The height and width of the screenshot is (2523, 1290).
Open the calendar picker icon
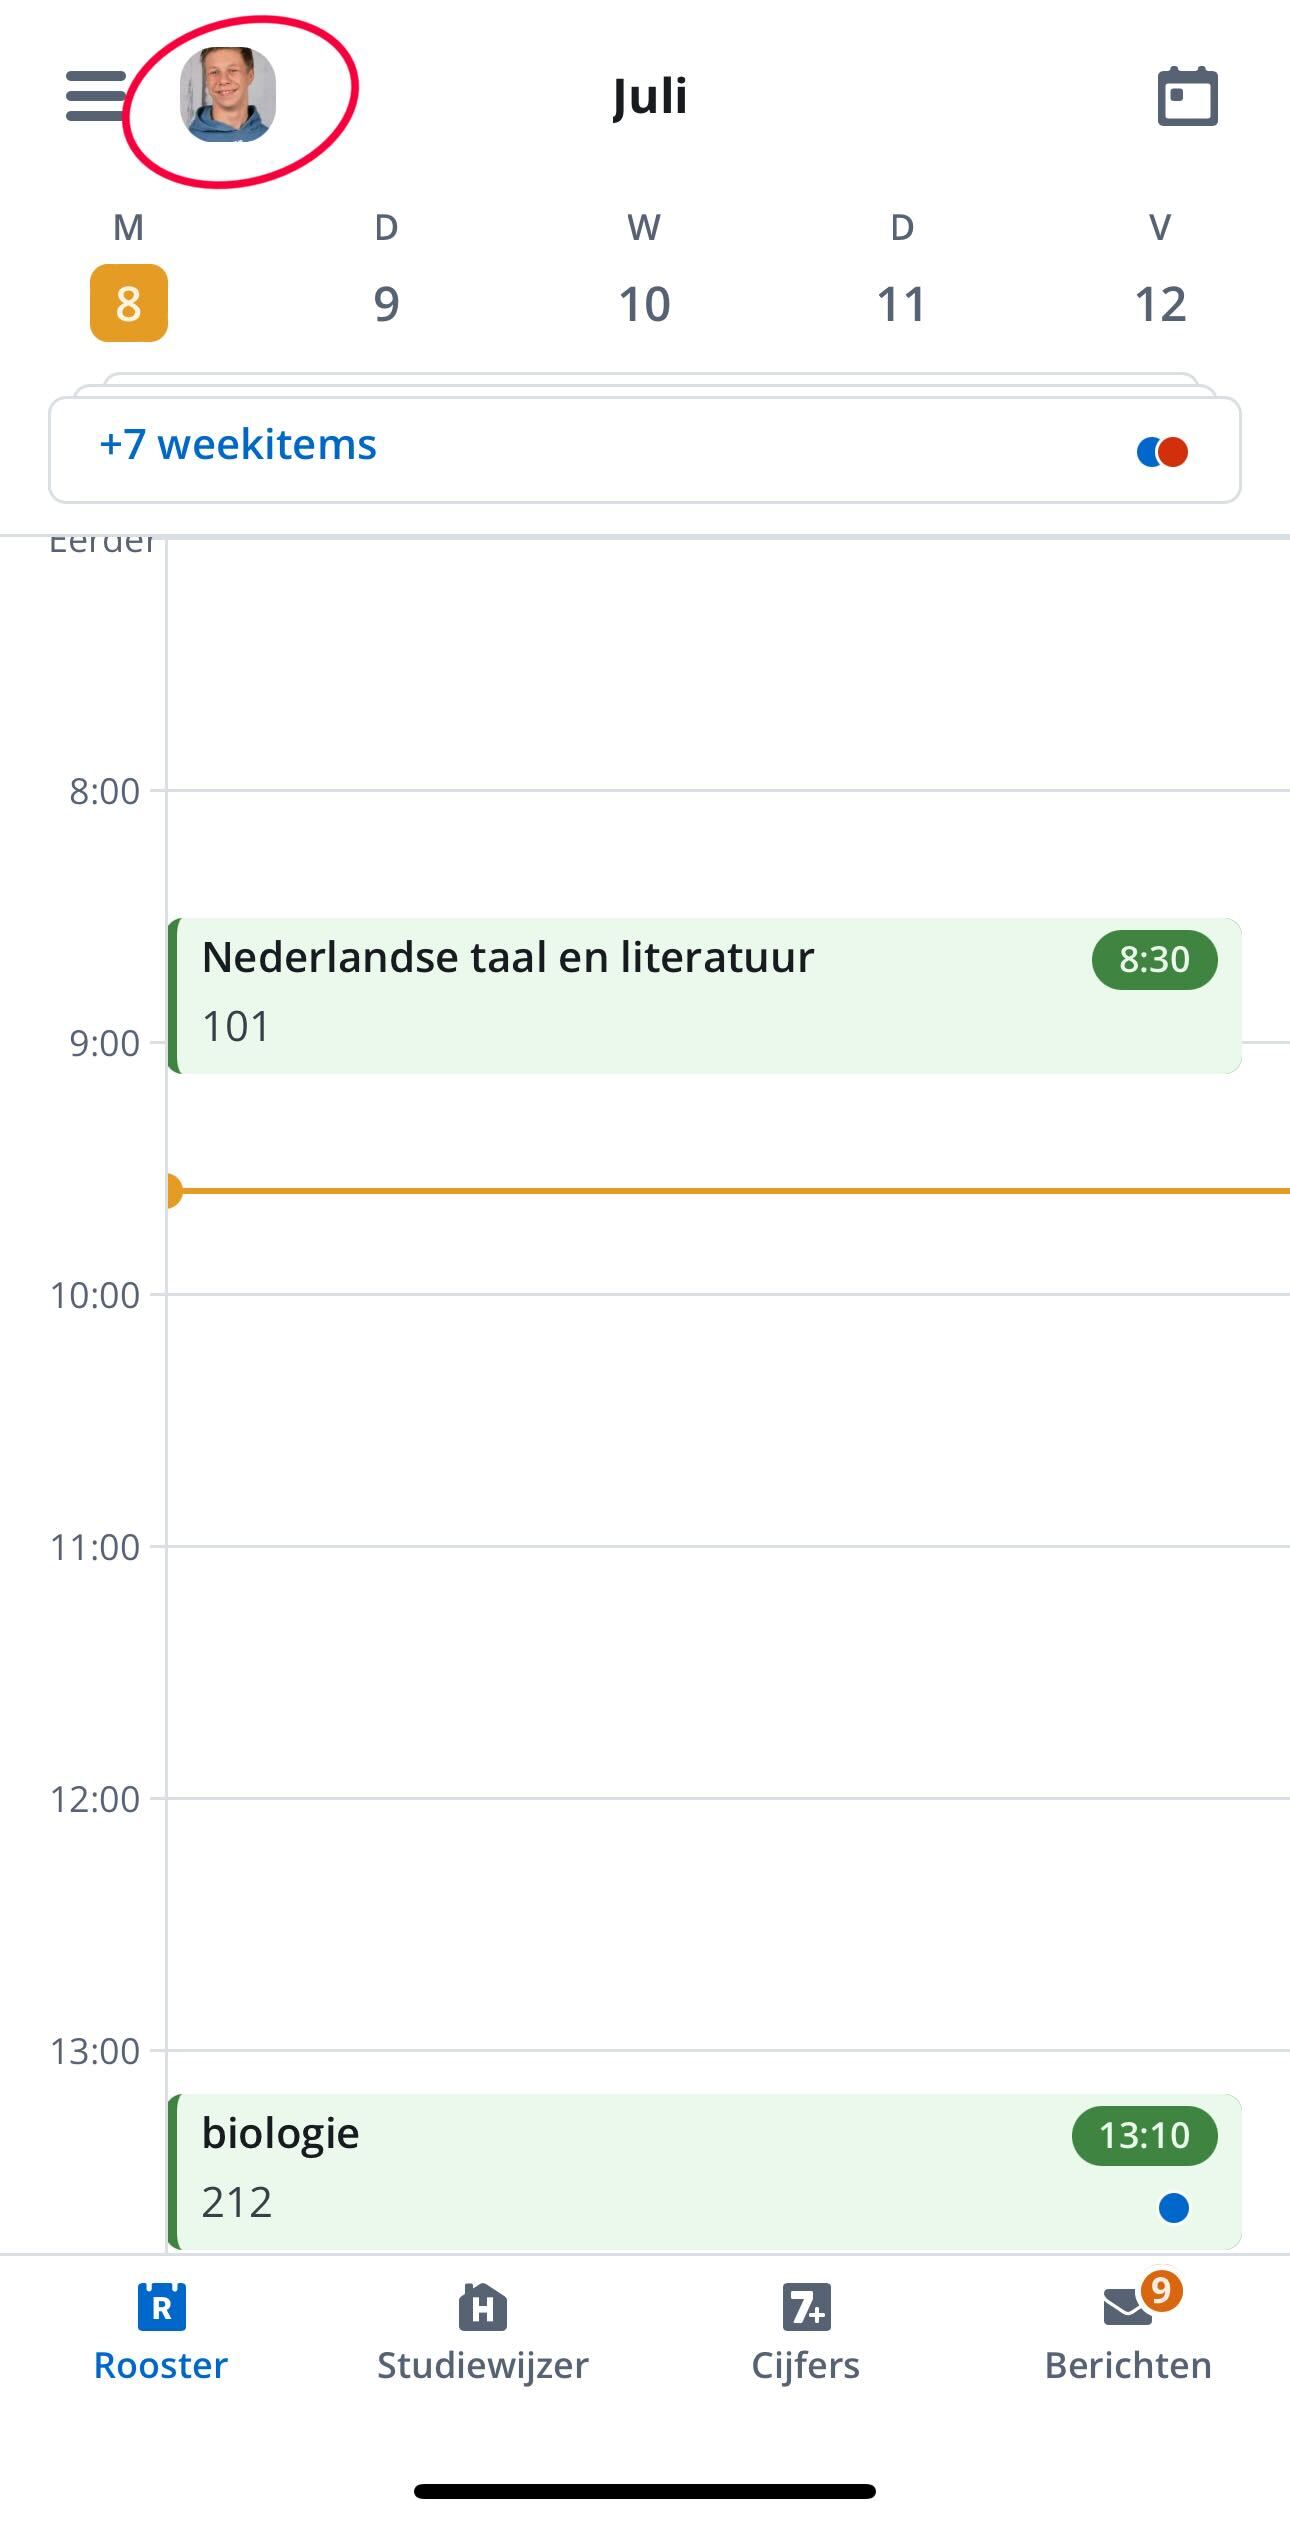coord(1187,96)
